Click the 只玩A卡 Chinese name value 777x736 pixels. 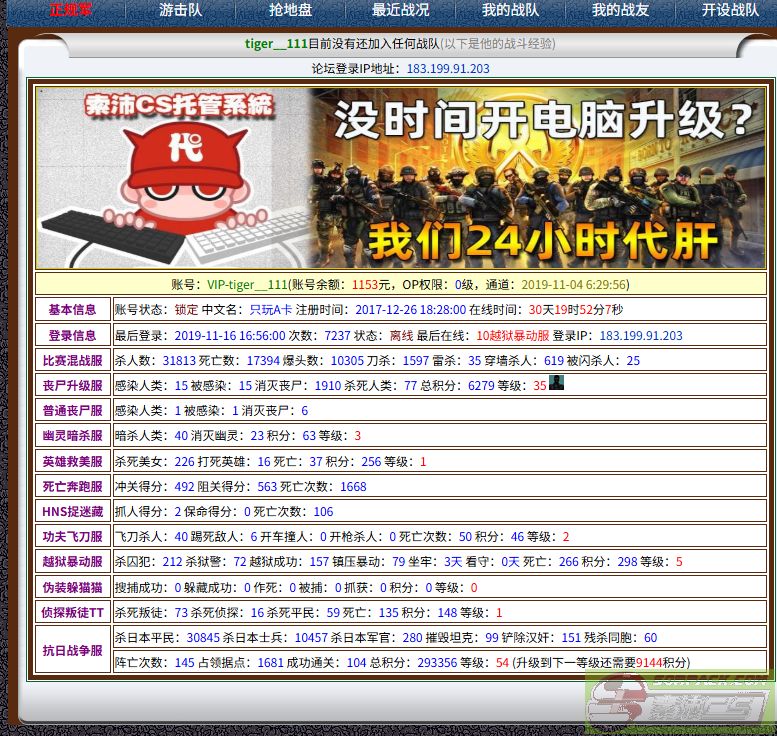click(271, 310)
